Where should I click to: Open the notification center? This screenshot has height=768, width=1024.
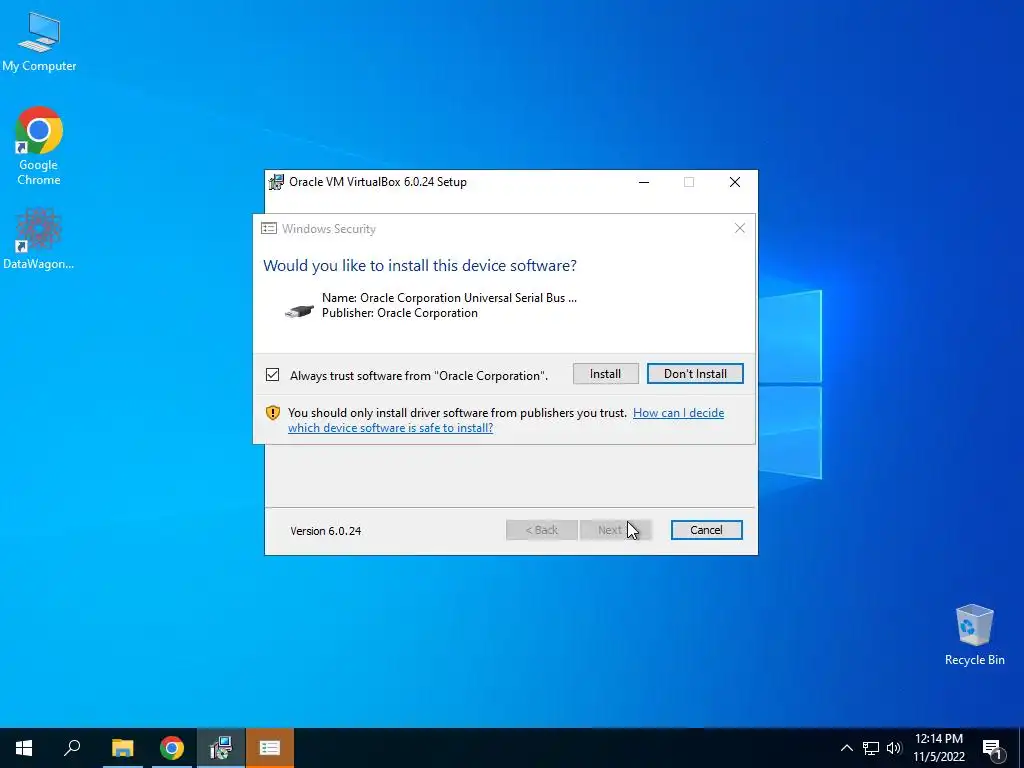[993, 748]
